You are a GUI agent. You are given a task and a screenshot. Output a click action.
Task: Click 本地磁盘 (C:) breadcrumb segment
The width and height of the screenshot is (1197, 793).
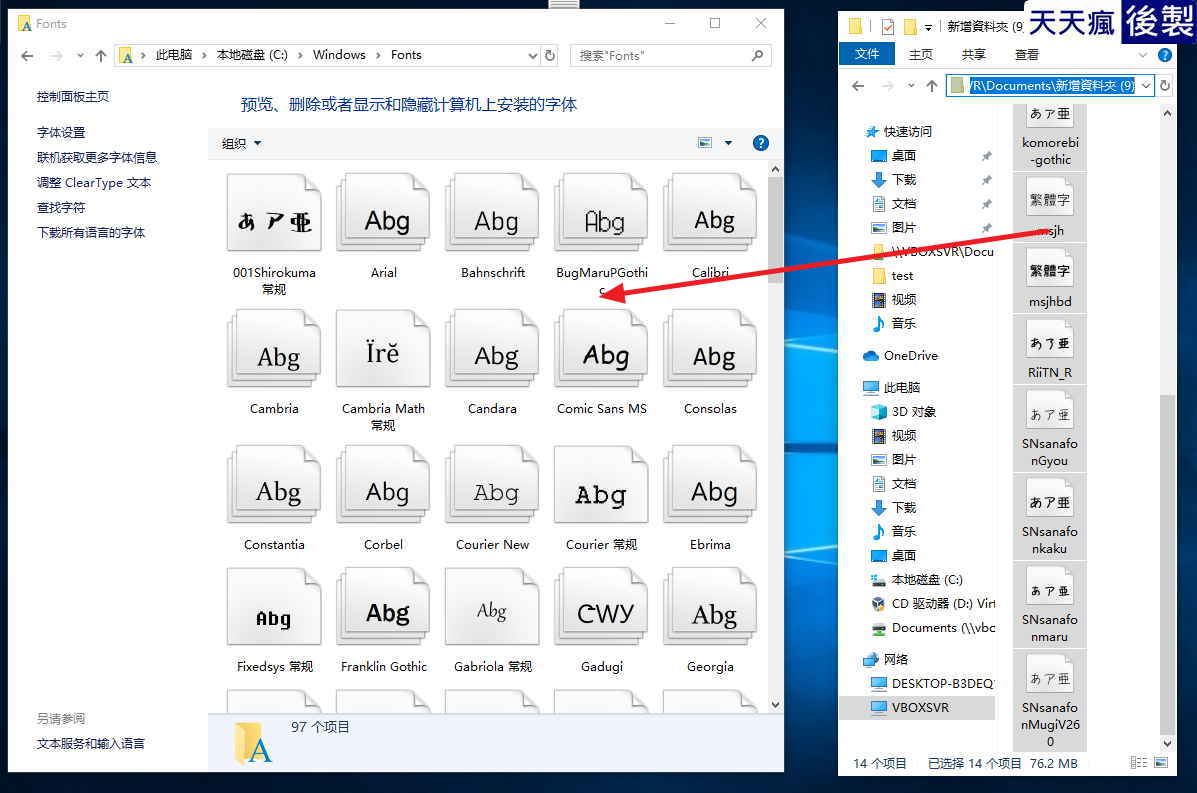click(252, 55)
